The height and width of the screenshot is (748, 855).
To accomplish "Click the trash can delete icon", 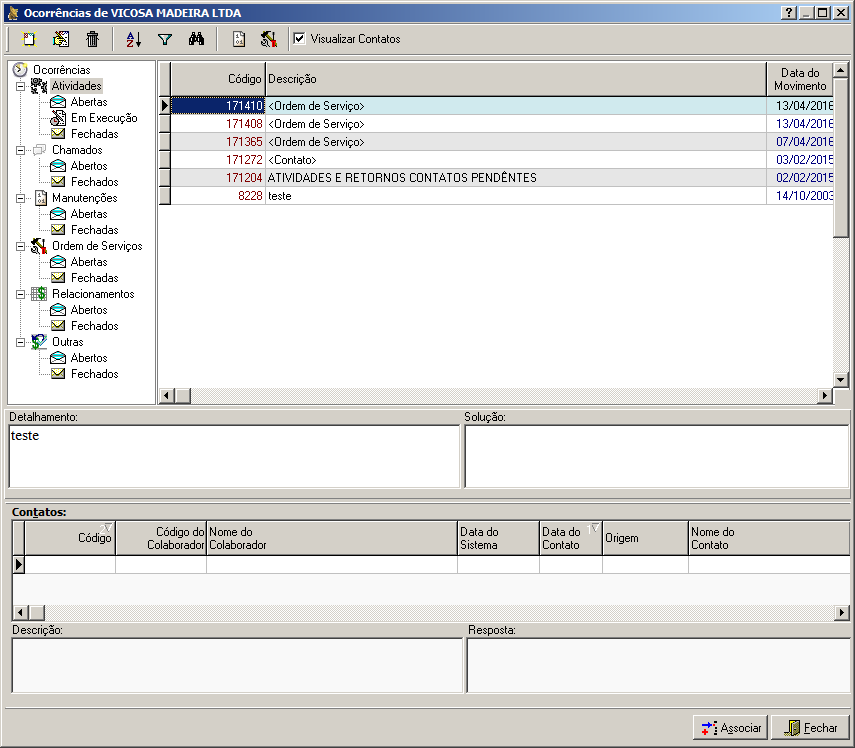I will point(92,39).
